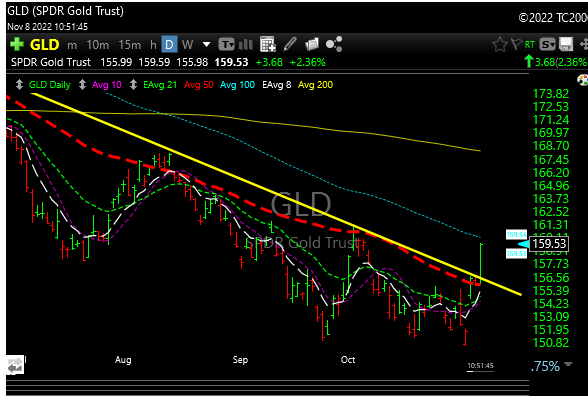This screenshot has width=588, height=396.
Task: Click the 'Aug' date axis label
Action: [123, 360]
